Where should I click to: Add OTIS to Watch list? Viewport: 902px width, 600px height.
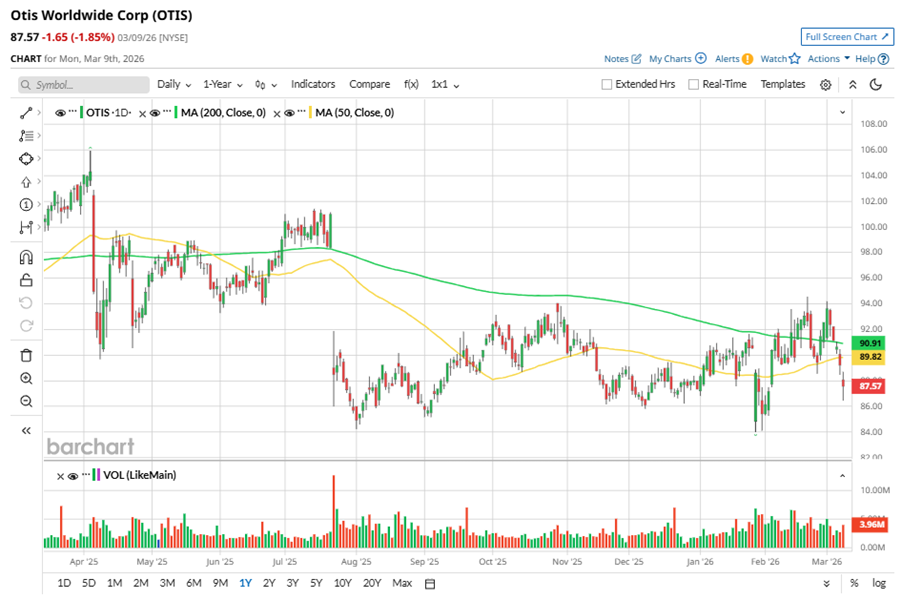tap(780, 59)
